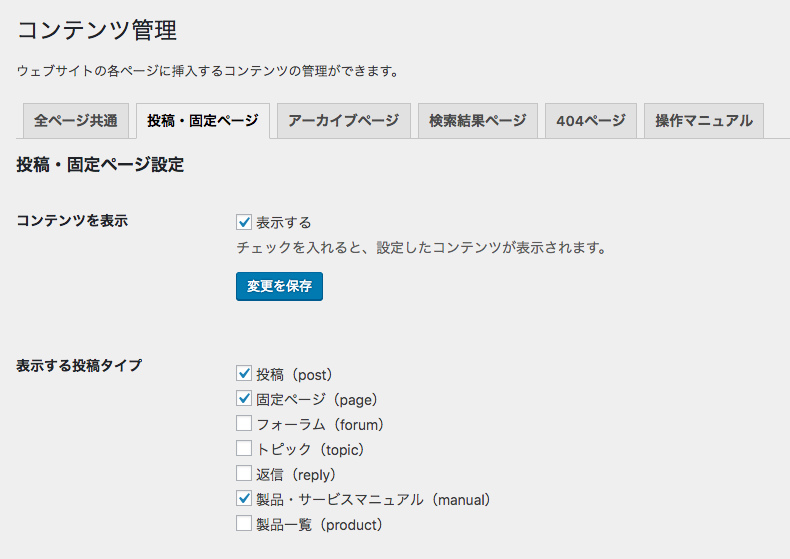Enable the トピック (topic) checkbox
The height and width of the screenshot is (559, 790).
[x=244, y=448]
